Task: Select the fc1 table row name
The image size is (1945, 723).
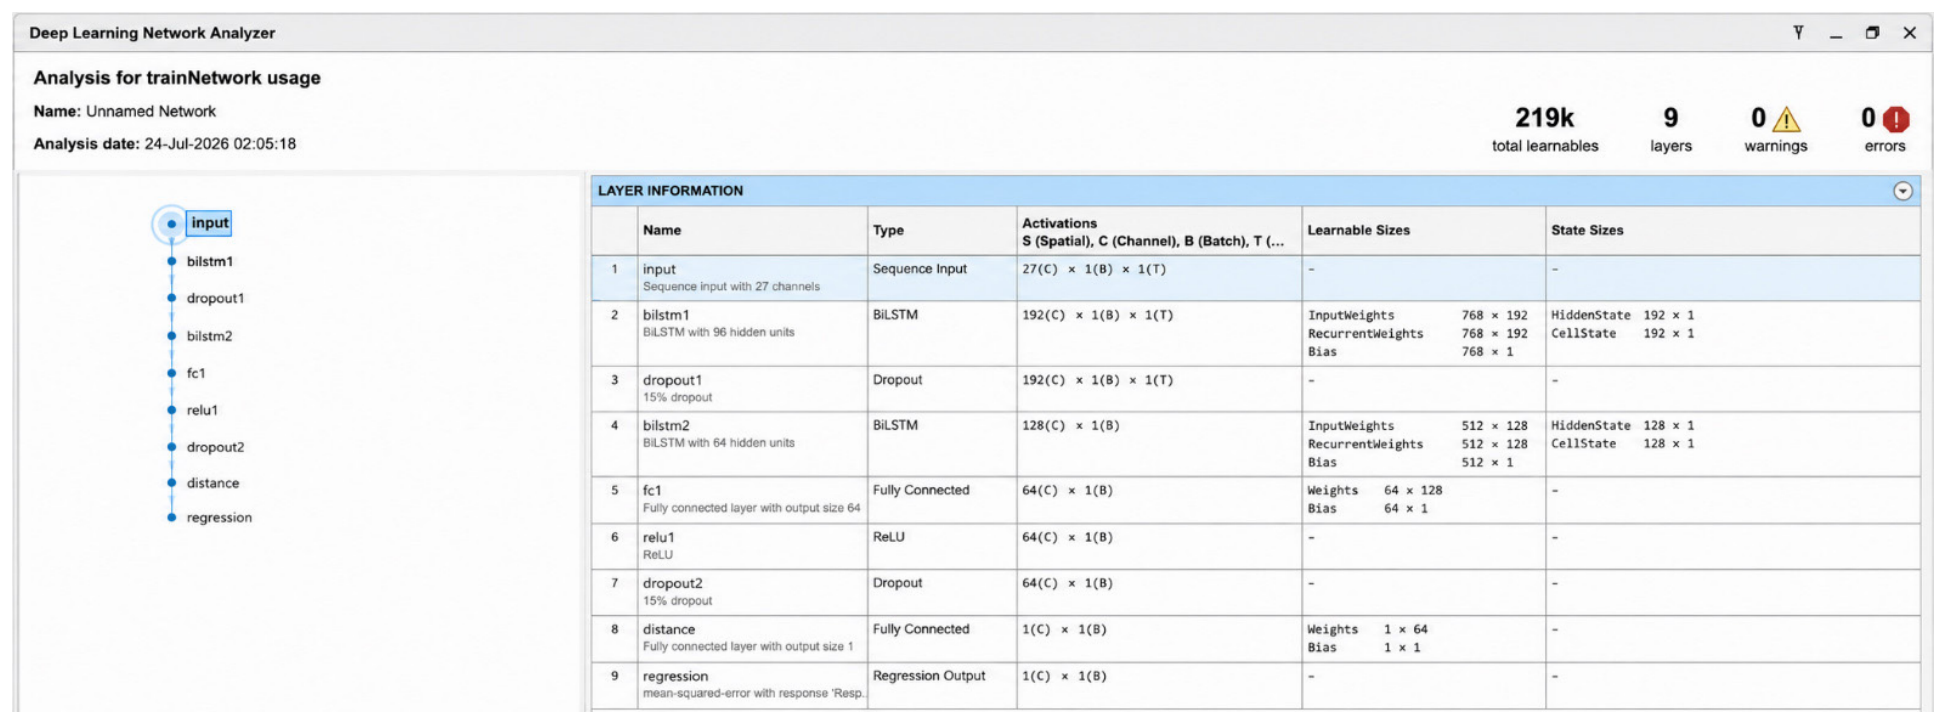Action: [652, 490]
